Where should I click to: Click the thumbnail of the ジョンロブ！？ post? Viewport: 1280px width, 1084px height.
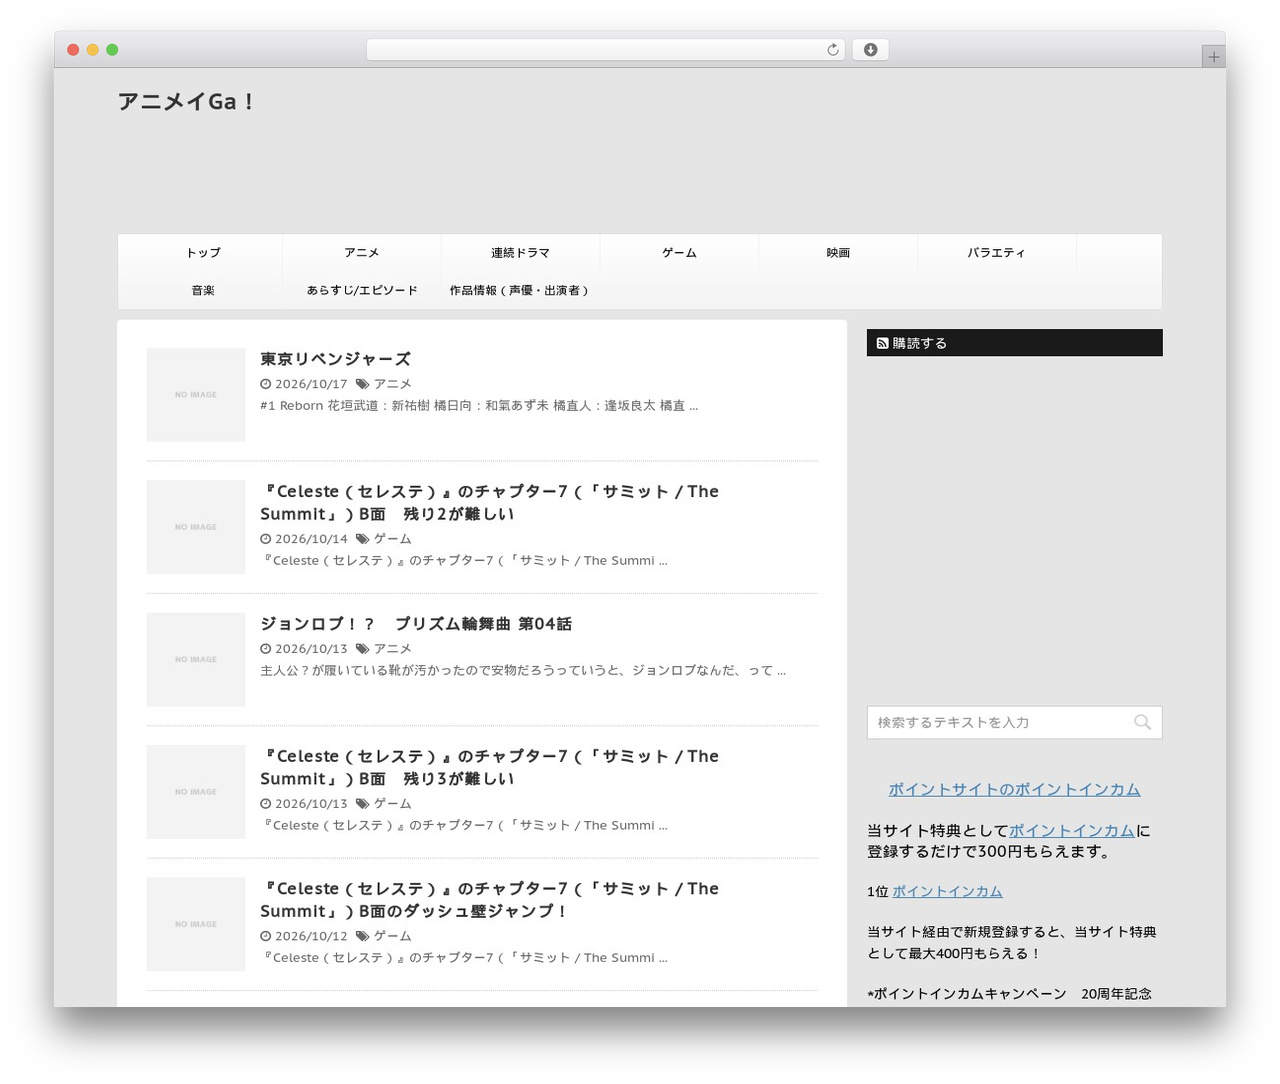pos(196,659)
